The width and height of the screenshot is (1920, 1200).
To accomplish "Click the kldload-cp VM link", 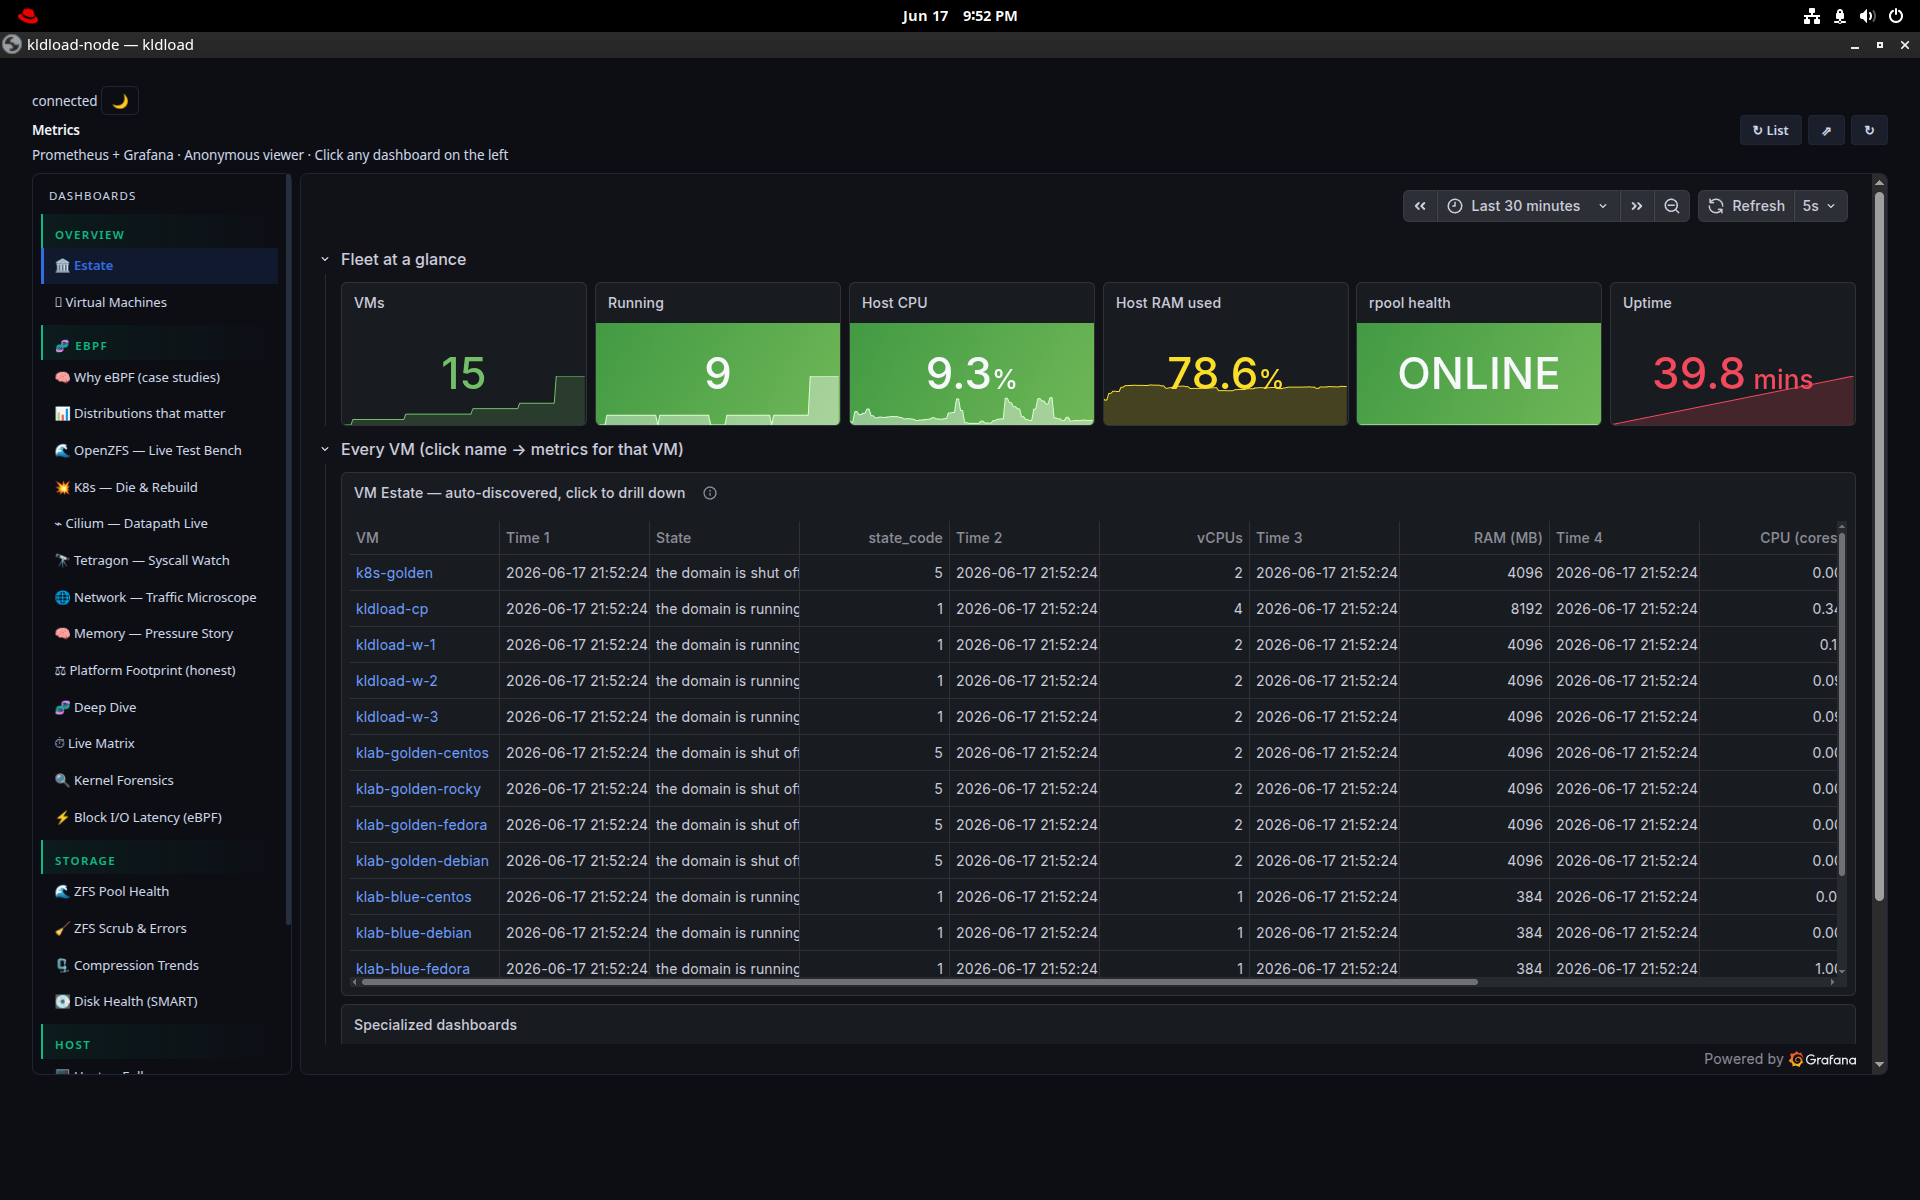I will [392, 609].
